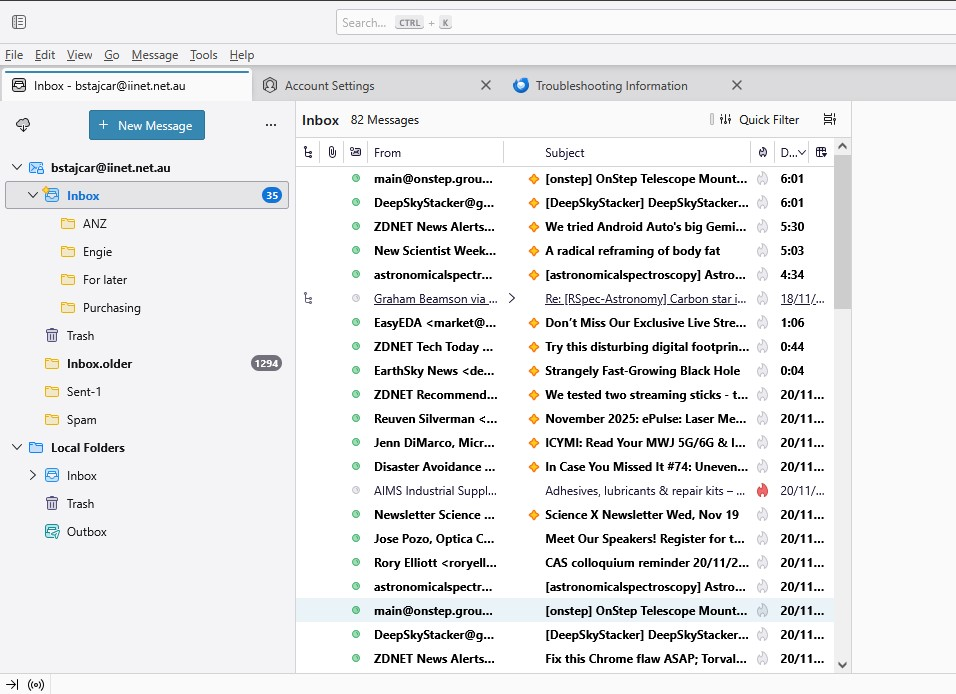Open the column picker icon in list header
Screen dimensions: 956x694
[821, 153]
